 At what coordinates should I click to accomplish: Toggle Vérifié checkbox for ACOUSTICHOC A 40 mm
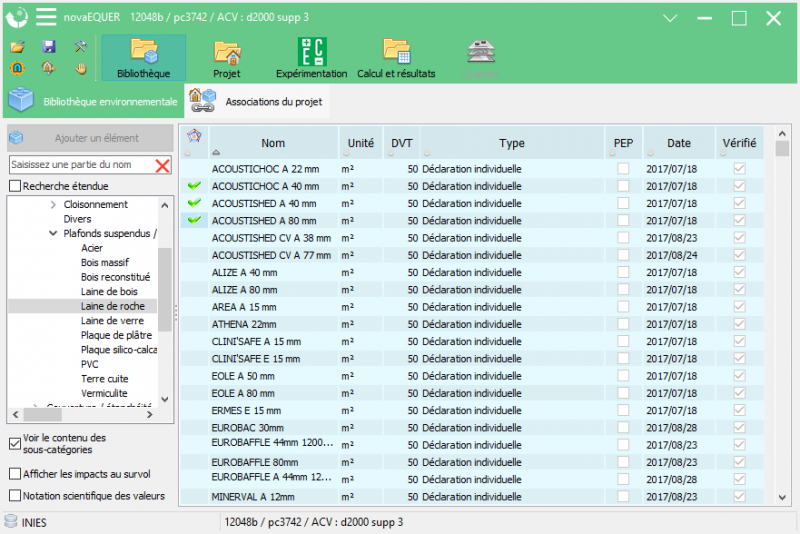739,186
